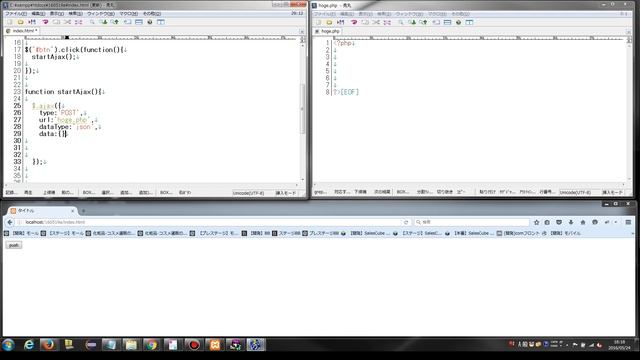Click 再生 function key in index.html editor
The height and width of the screenshot is (360, 640).
tap(28, 192)
